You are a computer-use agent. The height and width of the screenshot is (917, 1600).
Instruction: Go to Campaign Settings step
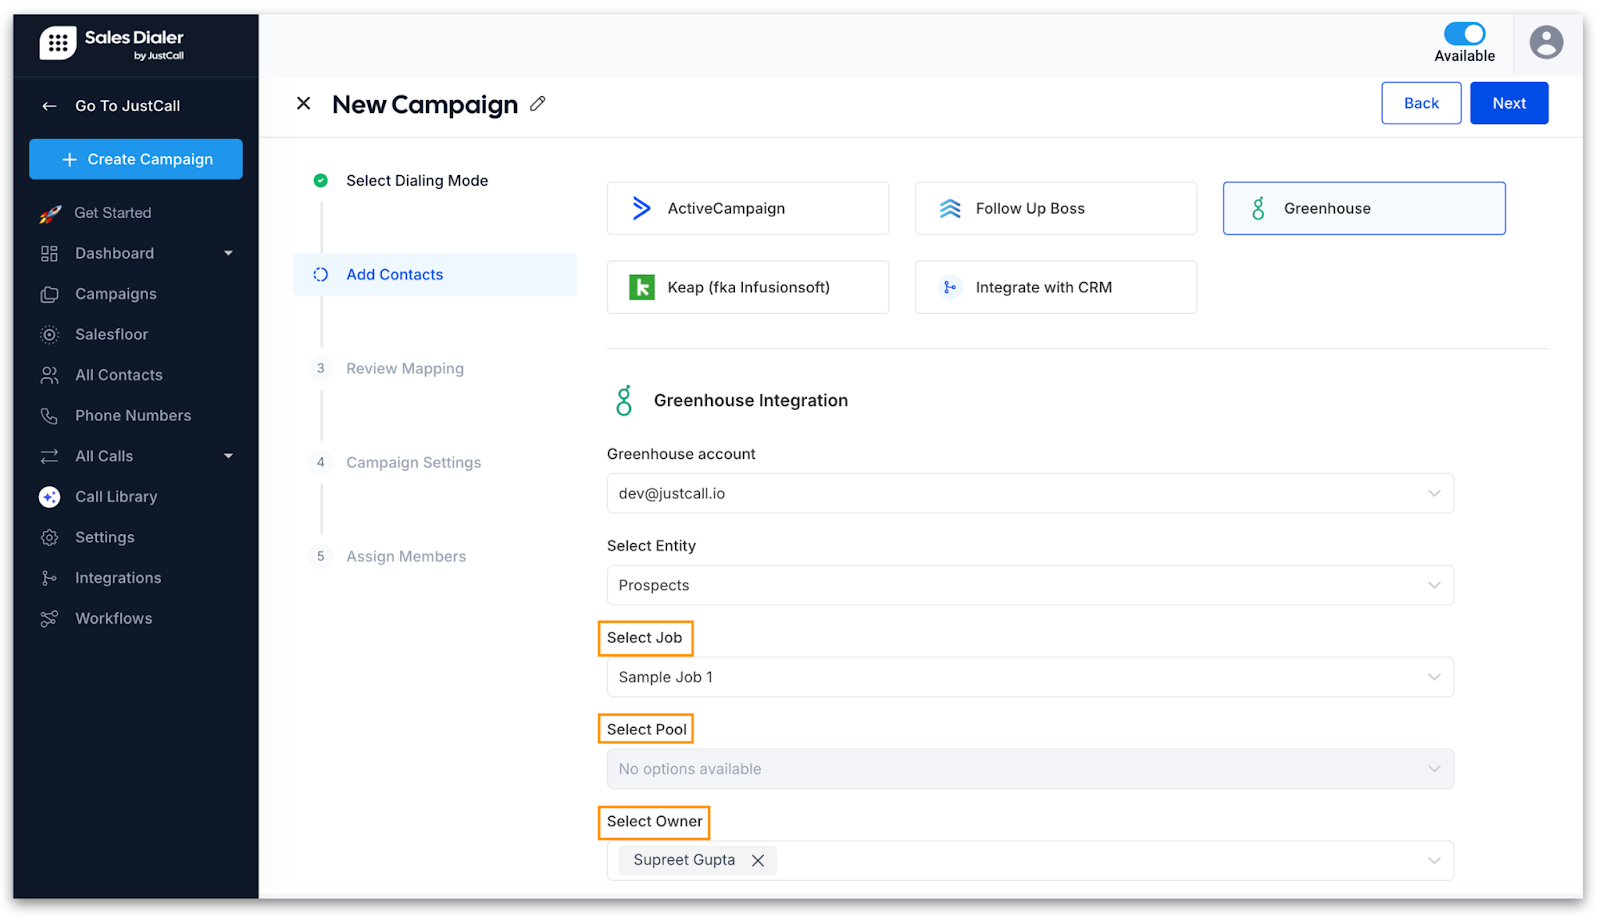point(414,463)
